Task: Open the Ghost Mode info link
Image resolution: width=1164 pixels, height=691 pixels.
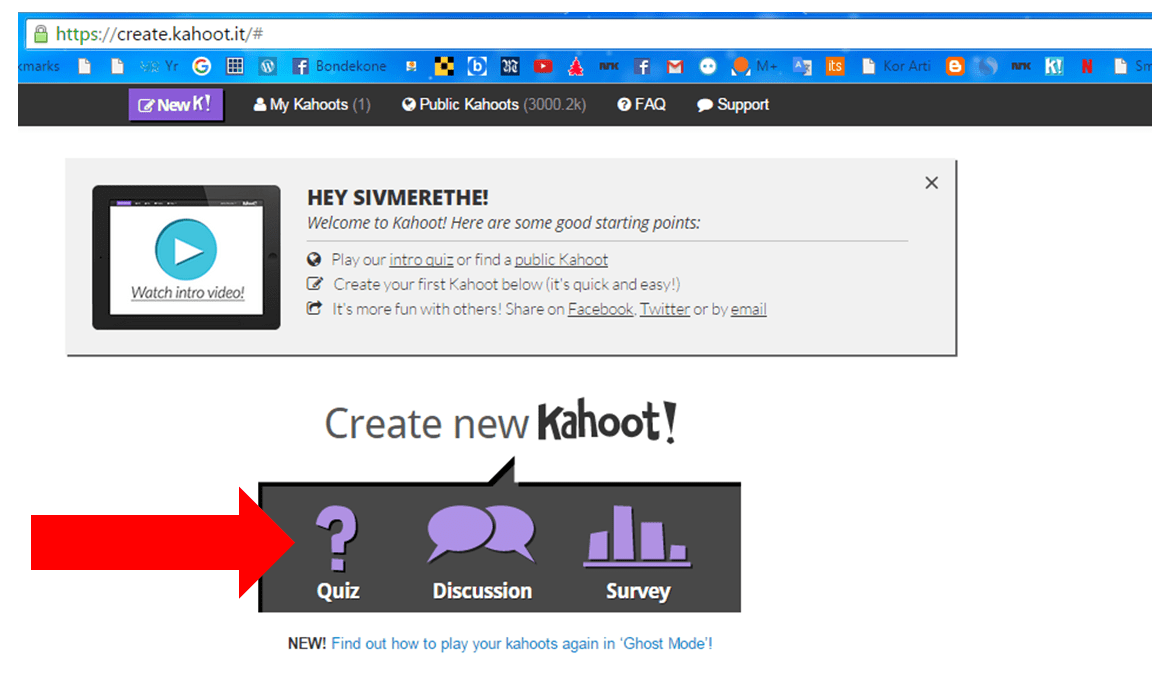Action: (x=522, y=643)
